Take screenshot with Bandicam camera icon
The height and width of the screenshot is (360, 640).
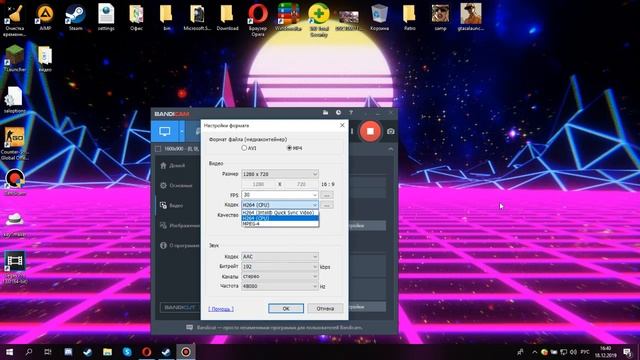pos(391,131)
